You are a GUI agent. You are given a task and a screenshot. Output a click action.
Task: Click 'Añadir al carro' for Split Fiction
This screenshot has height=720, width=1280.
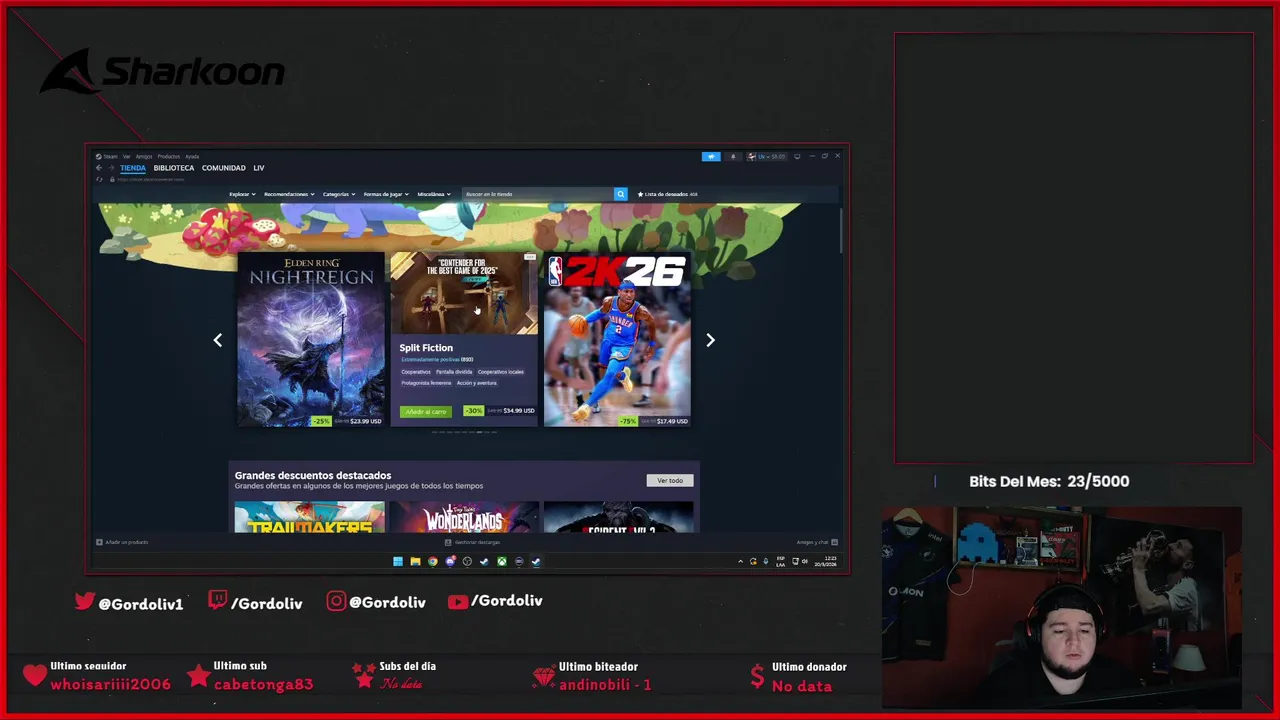[426, 411]
